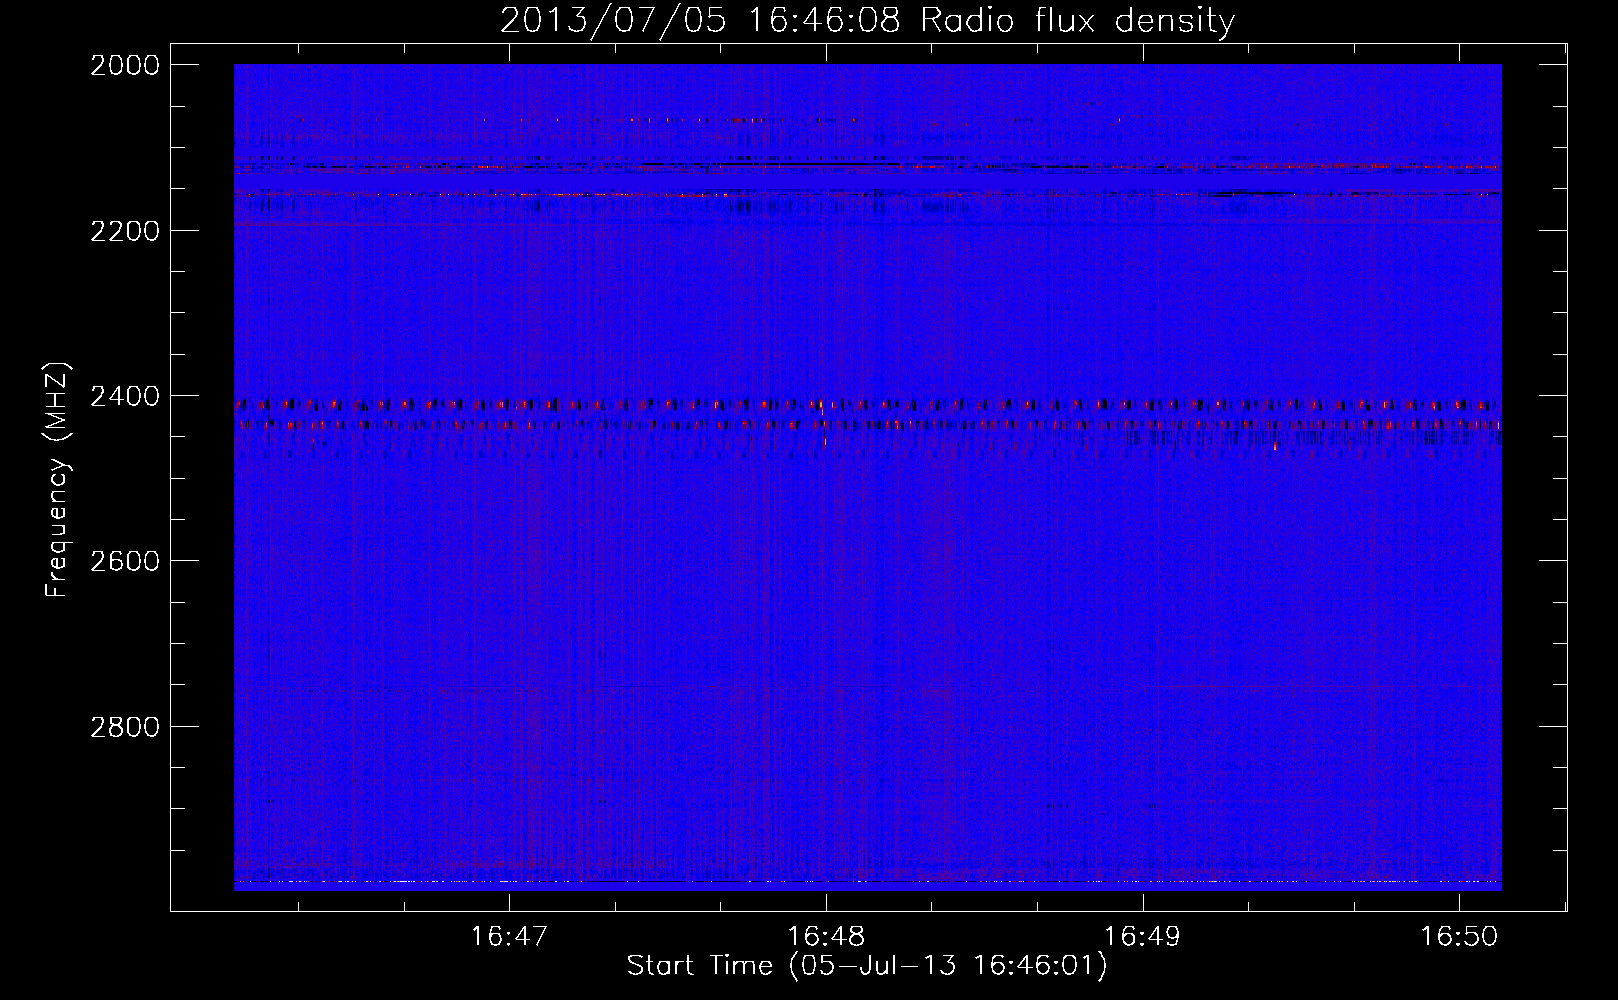Click the 'Start Time (05-Jul-13 16:46:01)' label
The height and width of the screenshot is (1000, 1618).
coord(867,966)
